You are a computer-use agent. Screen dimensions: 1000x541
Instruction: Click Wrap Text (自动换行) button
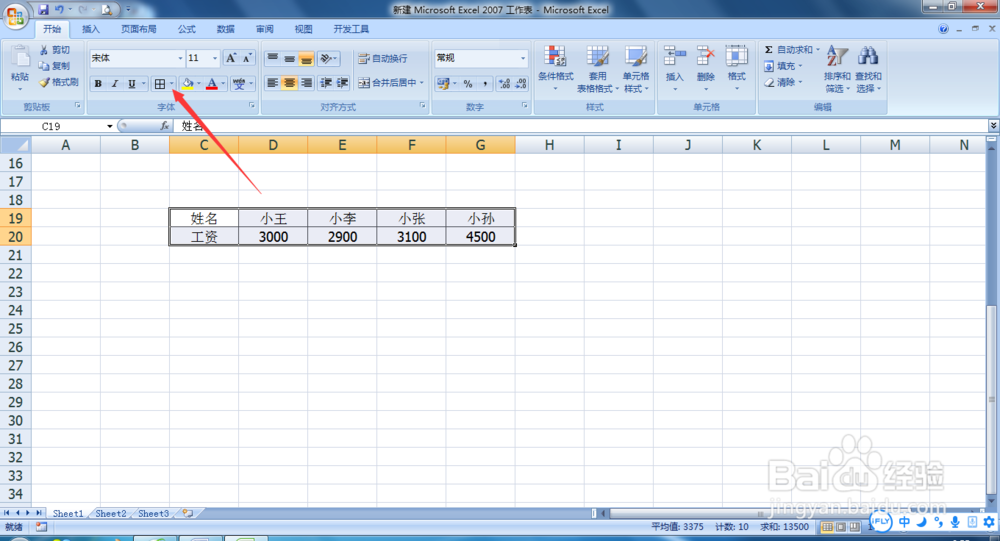[x=383, y=59]
